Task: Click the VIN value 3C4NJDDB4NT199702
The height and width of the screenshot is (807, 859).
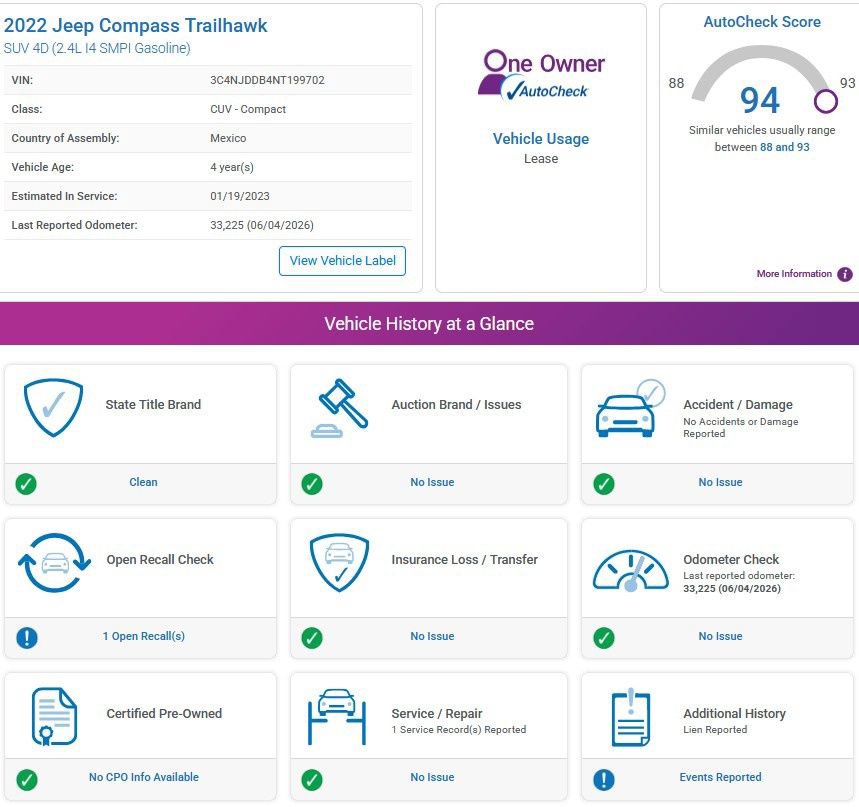Action: pos(267,80)
